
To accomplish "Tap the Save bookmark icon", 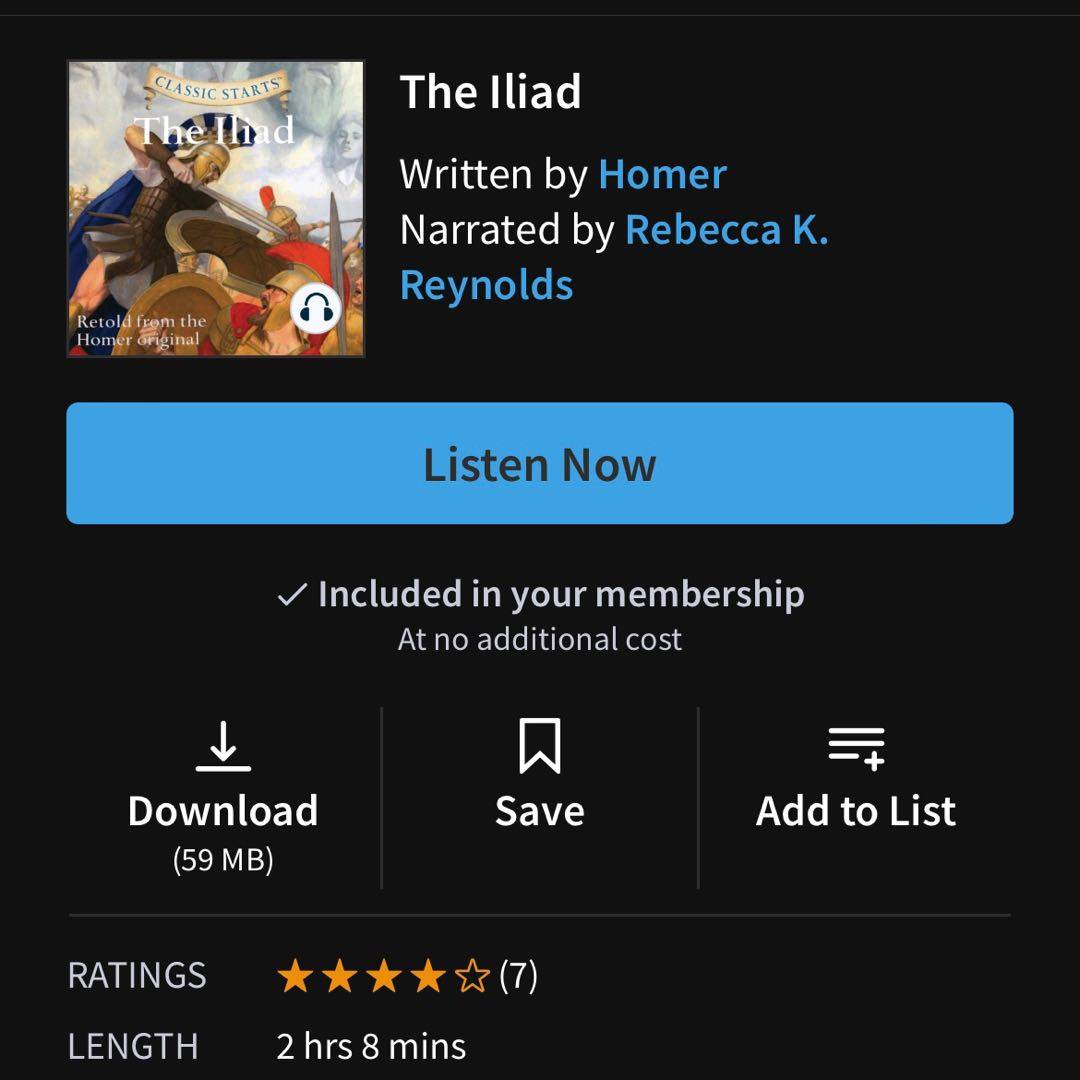I will point(540,746).
